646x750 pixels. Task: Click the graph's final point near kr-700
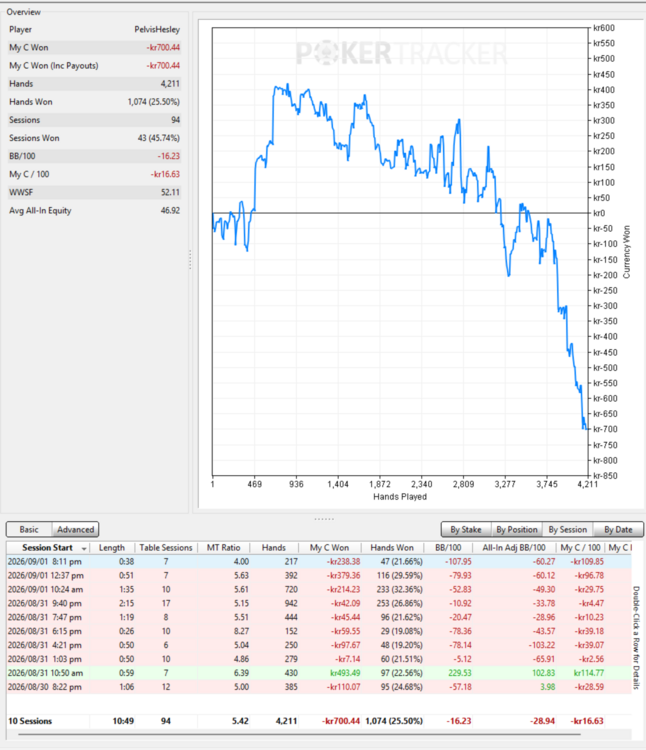[587, 429]
